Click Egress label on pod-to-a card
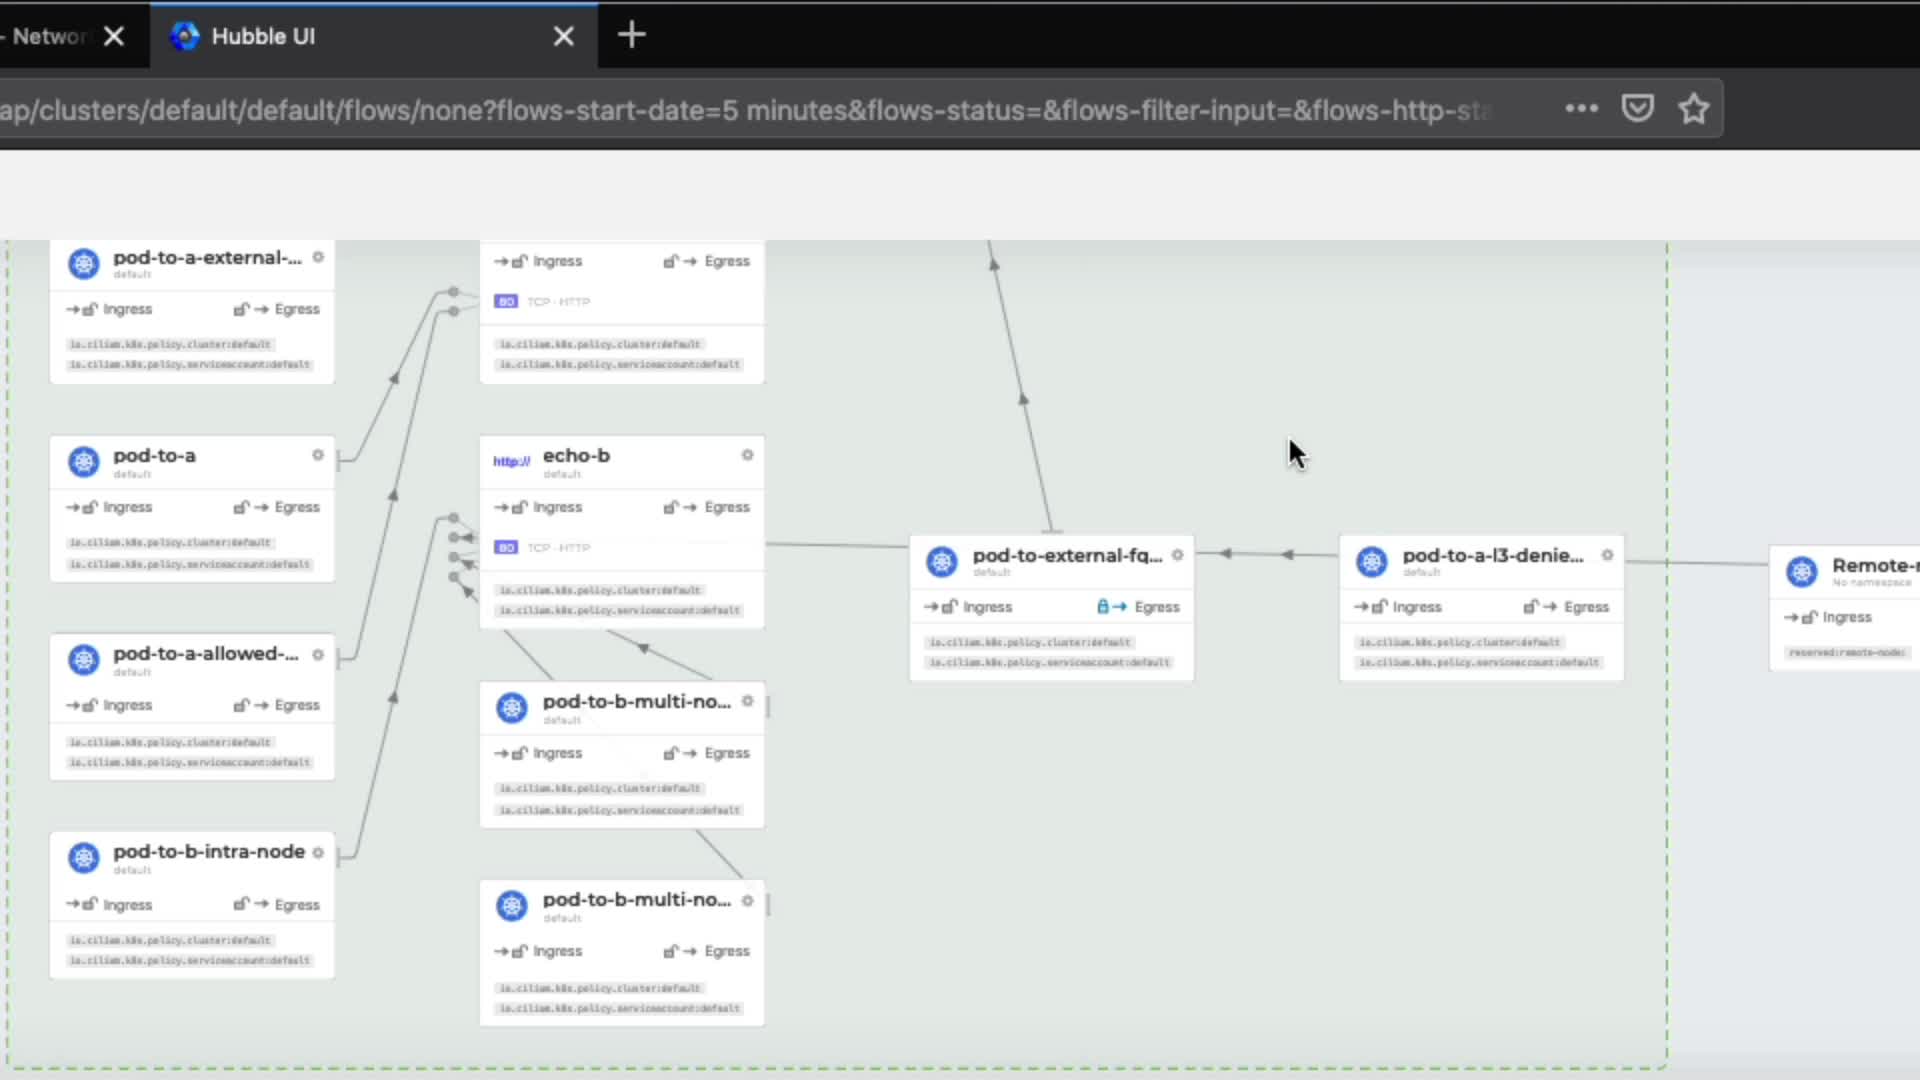Viewport: 1920px width, 1080px height. [x=296, y=507]
